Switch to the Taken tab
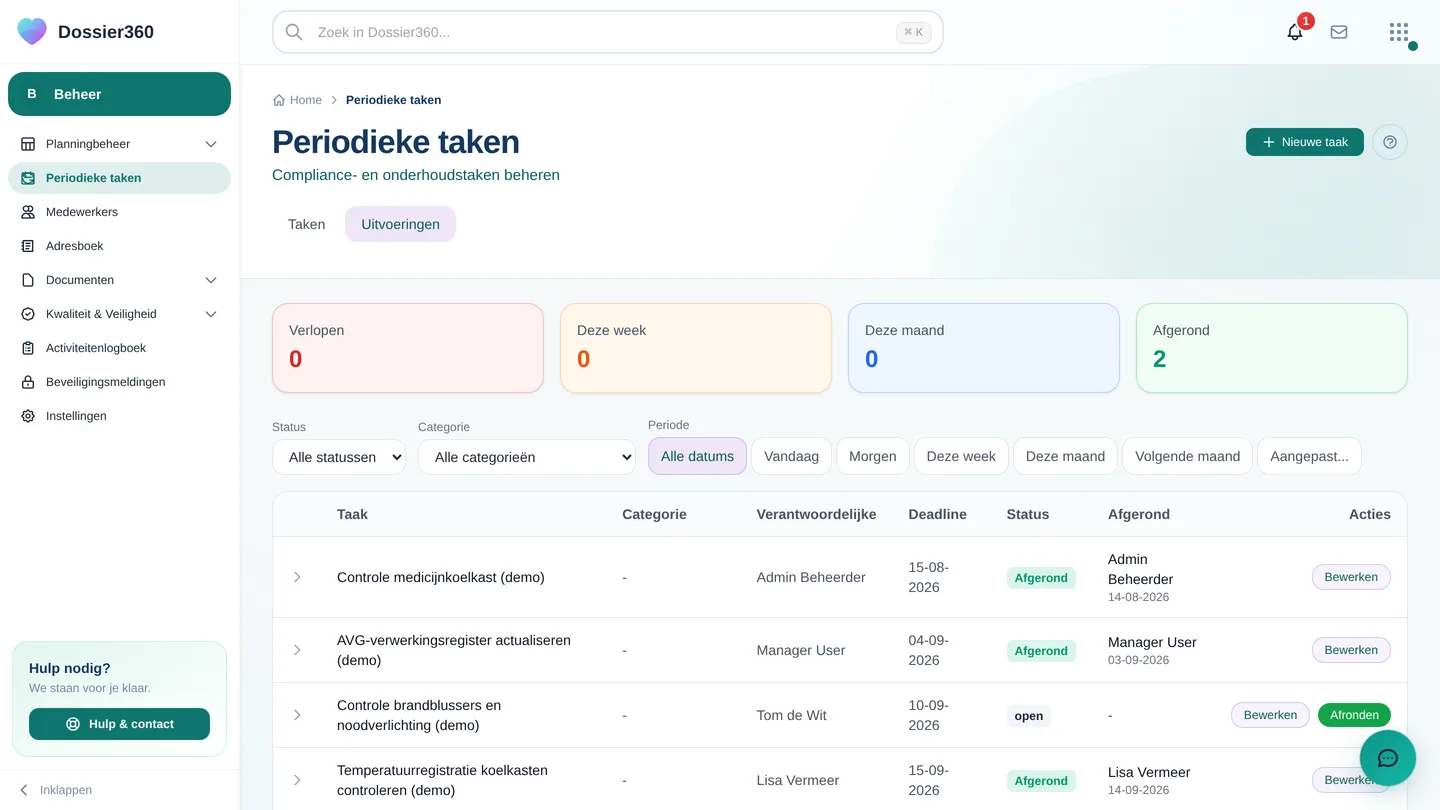Image resolution: width=1440 pixels, height=810 pixels. pyautogui.click(x=306, y=224)
